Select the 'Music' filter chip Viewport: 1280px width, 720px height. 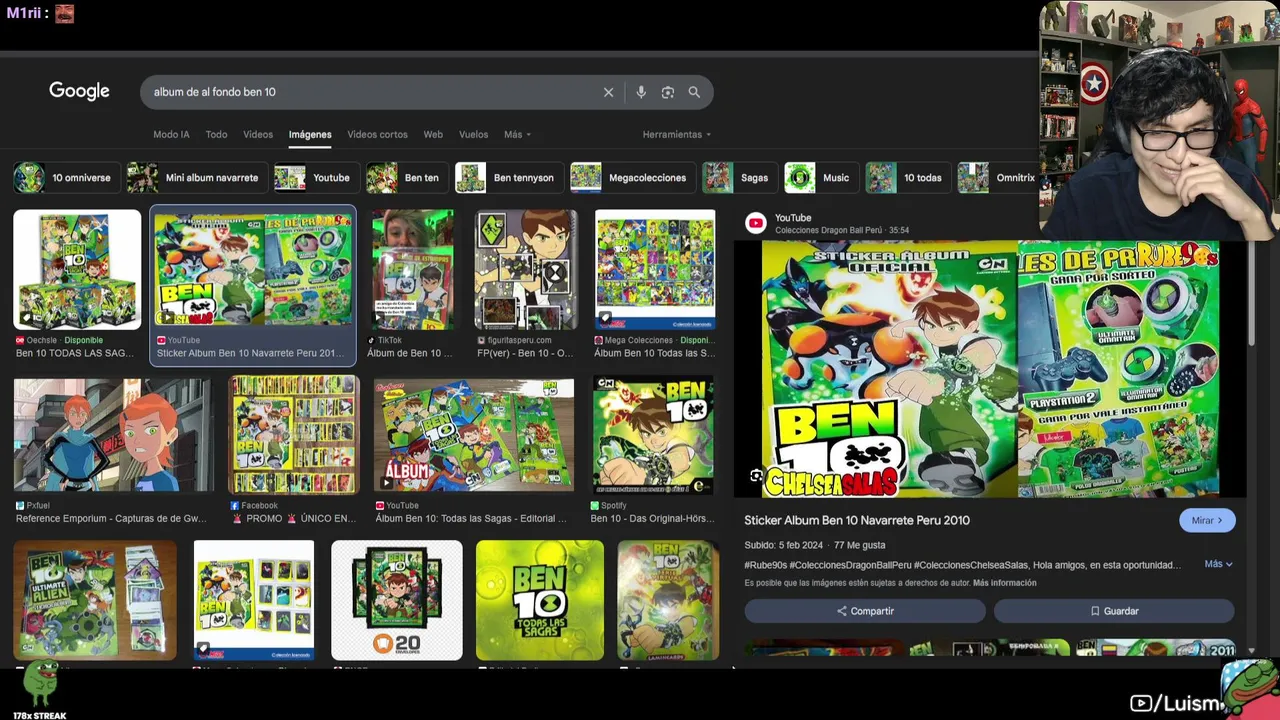[x=821, y=178]
